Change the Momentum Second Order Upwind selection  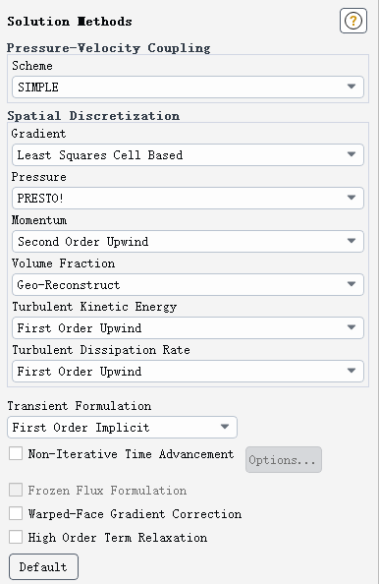[188, 241]
